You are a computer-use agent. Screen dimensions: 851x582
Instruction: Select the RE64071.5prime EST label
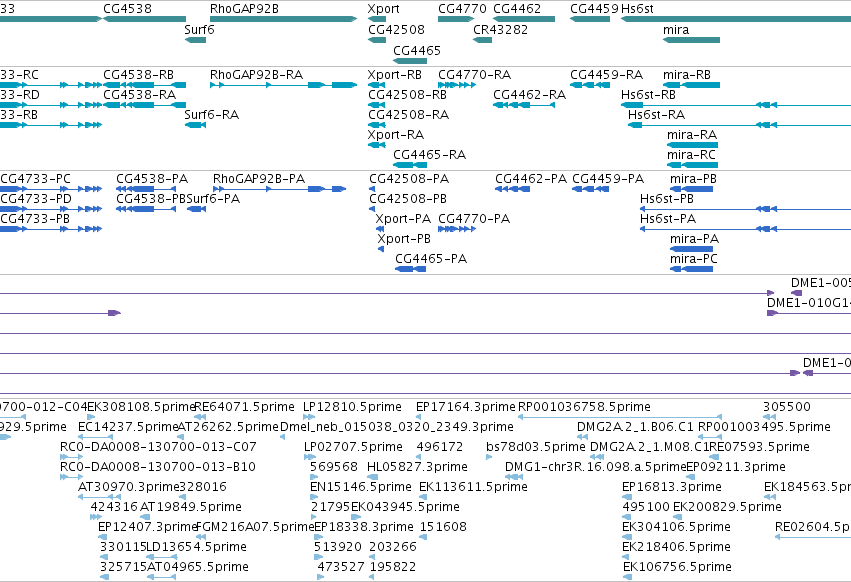pyautogui.click(x=244, y=407)
